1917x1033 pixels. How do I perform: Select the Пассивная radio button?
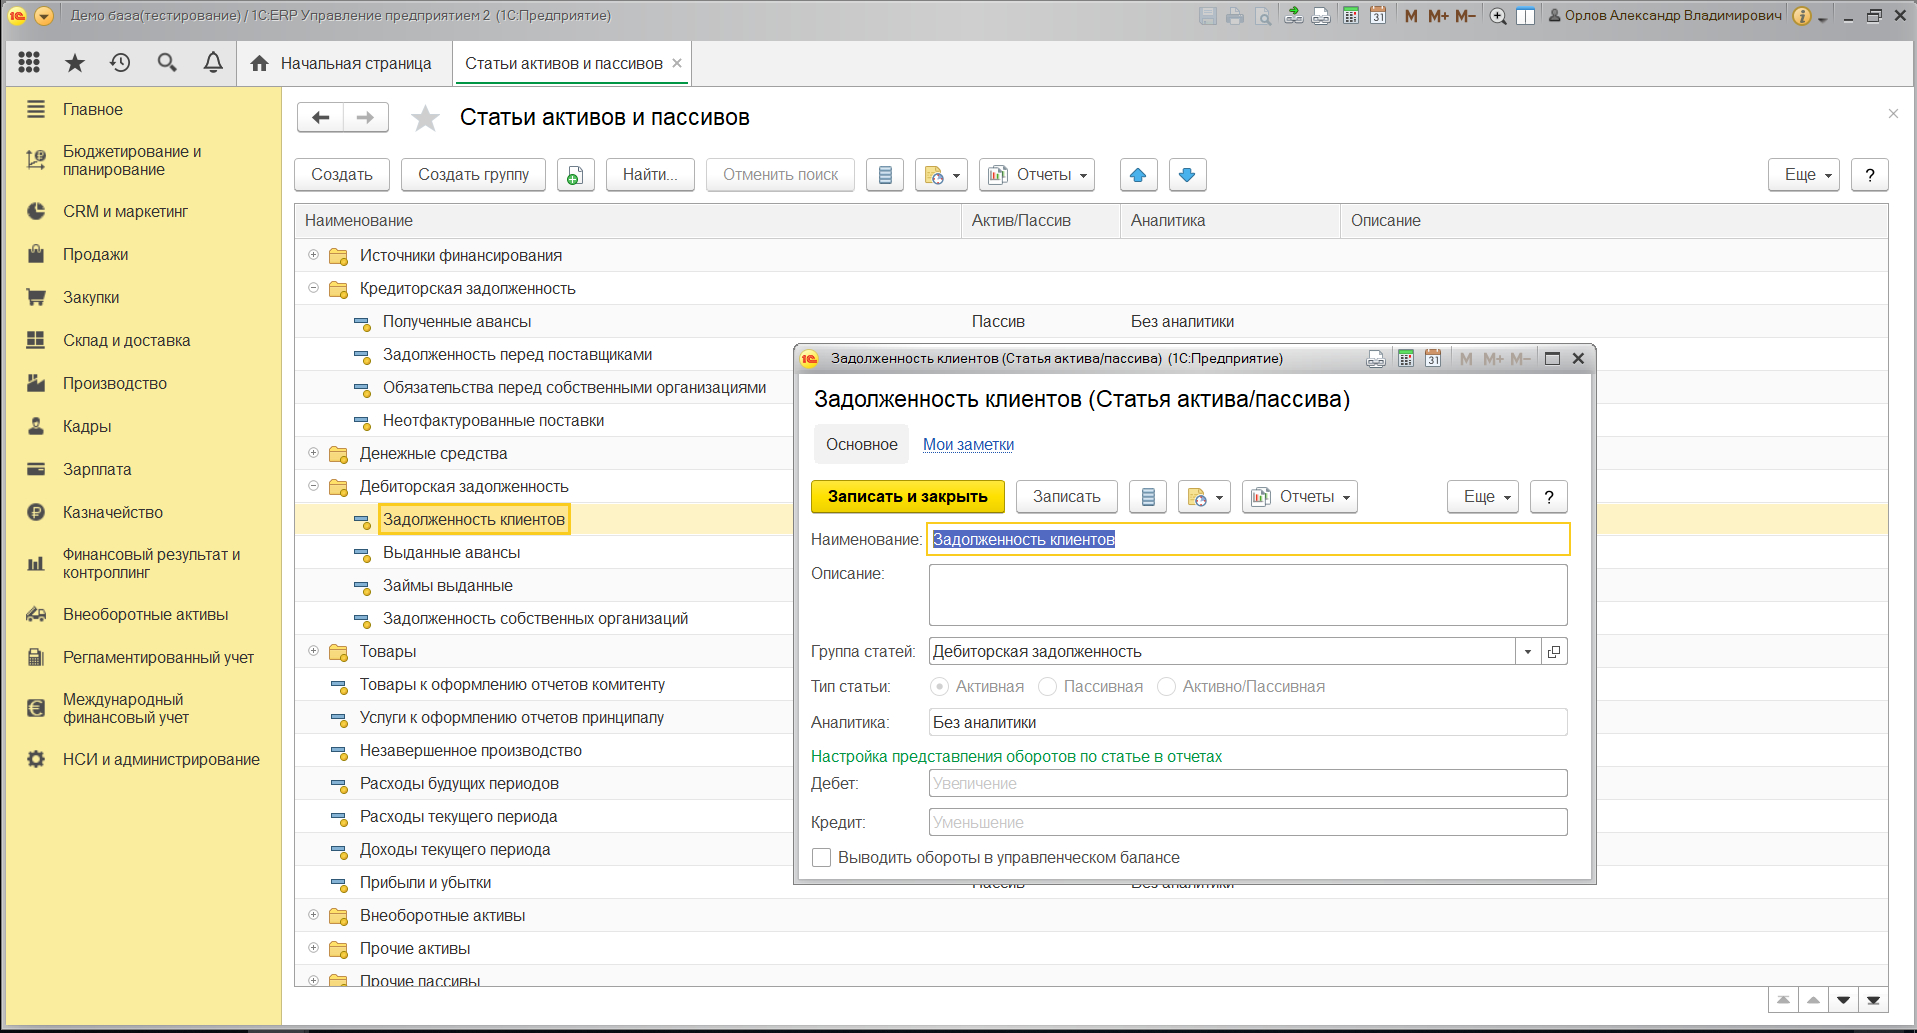[1047, 686]
